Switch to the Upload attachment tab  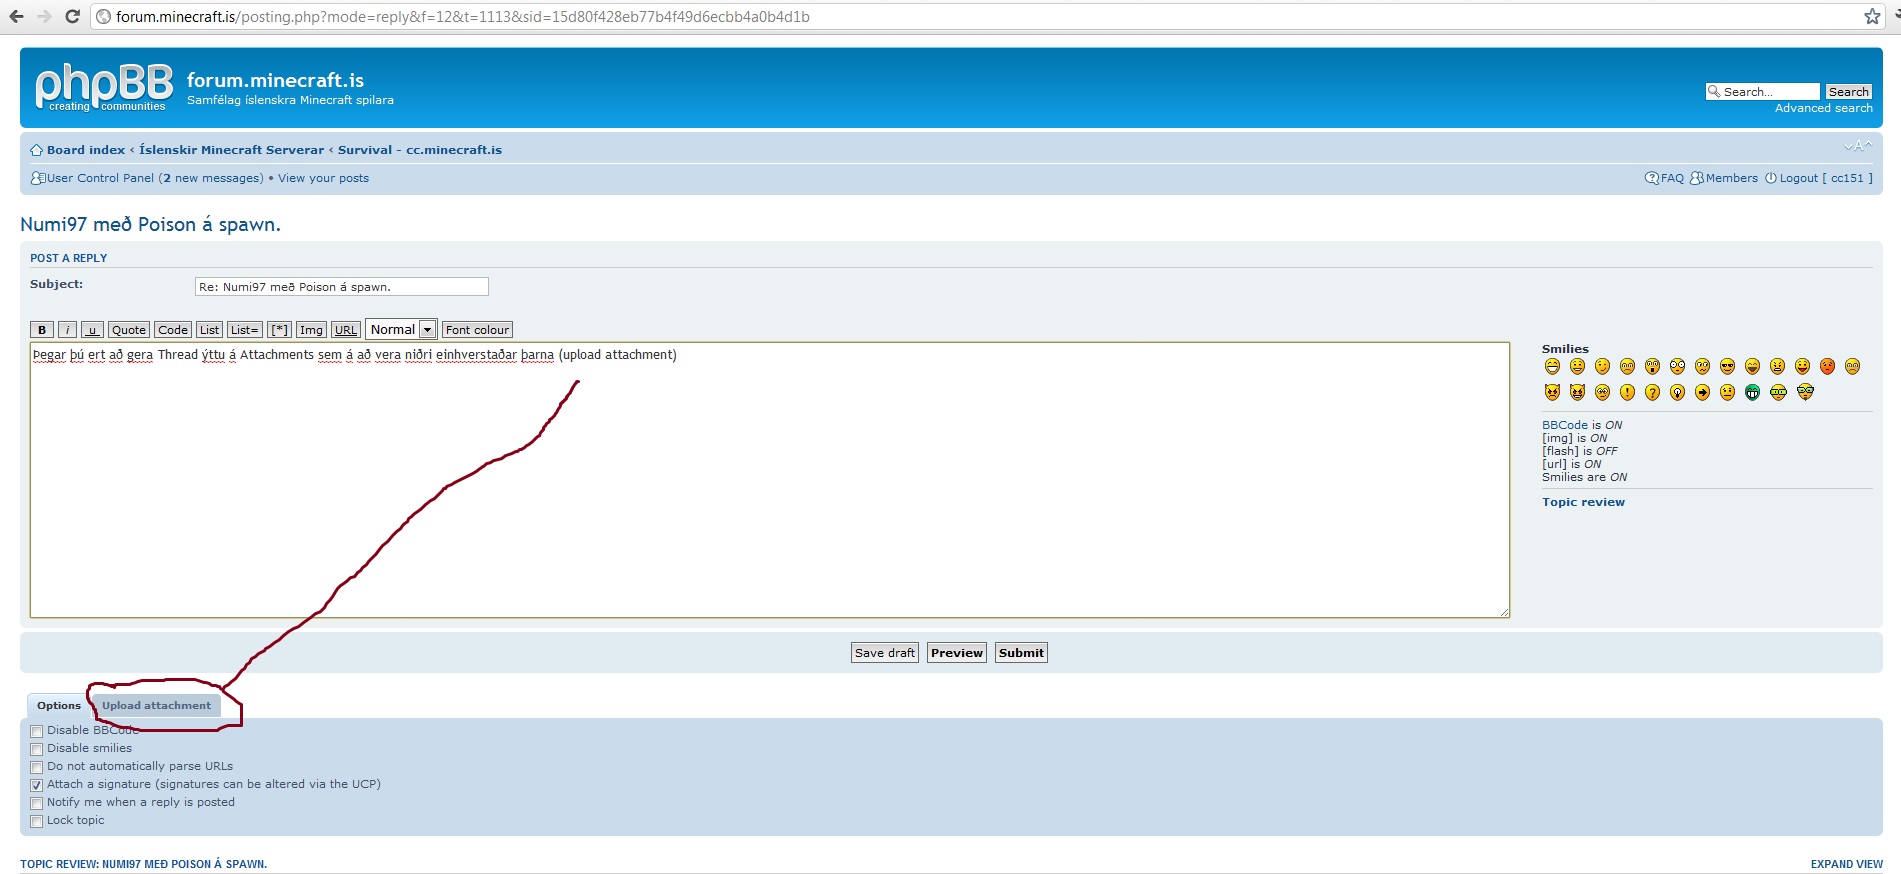[x=156, y=705]
